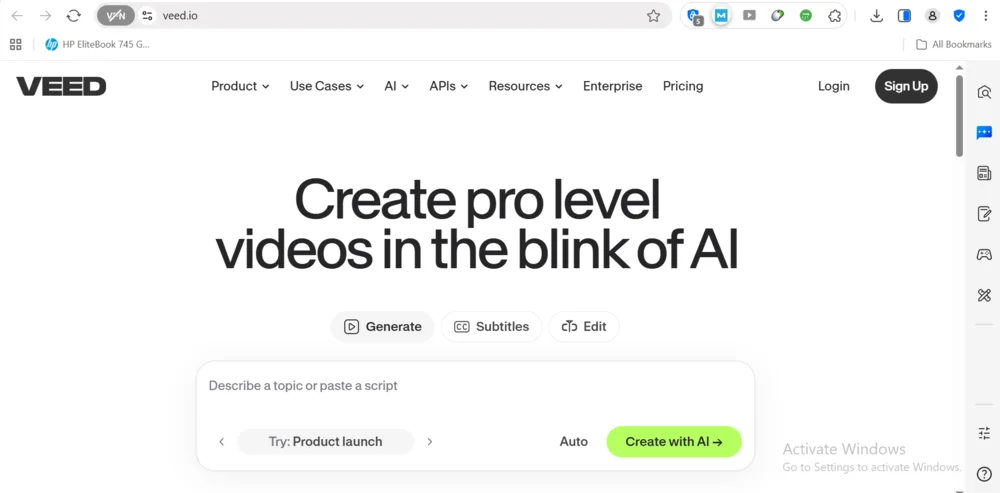This screenshot has width=1000, height=493.
Task: Open the Extensions puzzle piece icon
Action: tap(834, 16)
